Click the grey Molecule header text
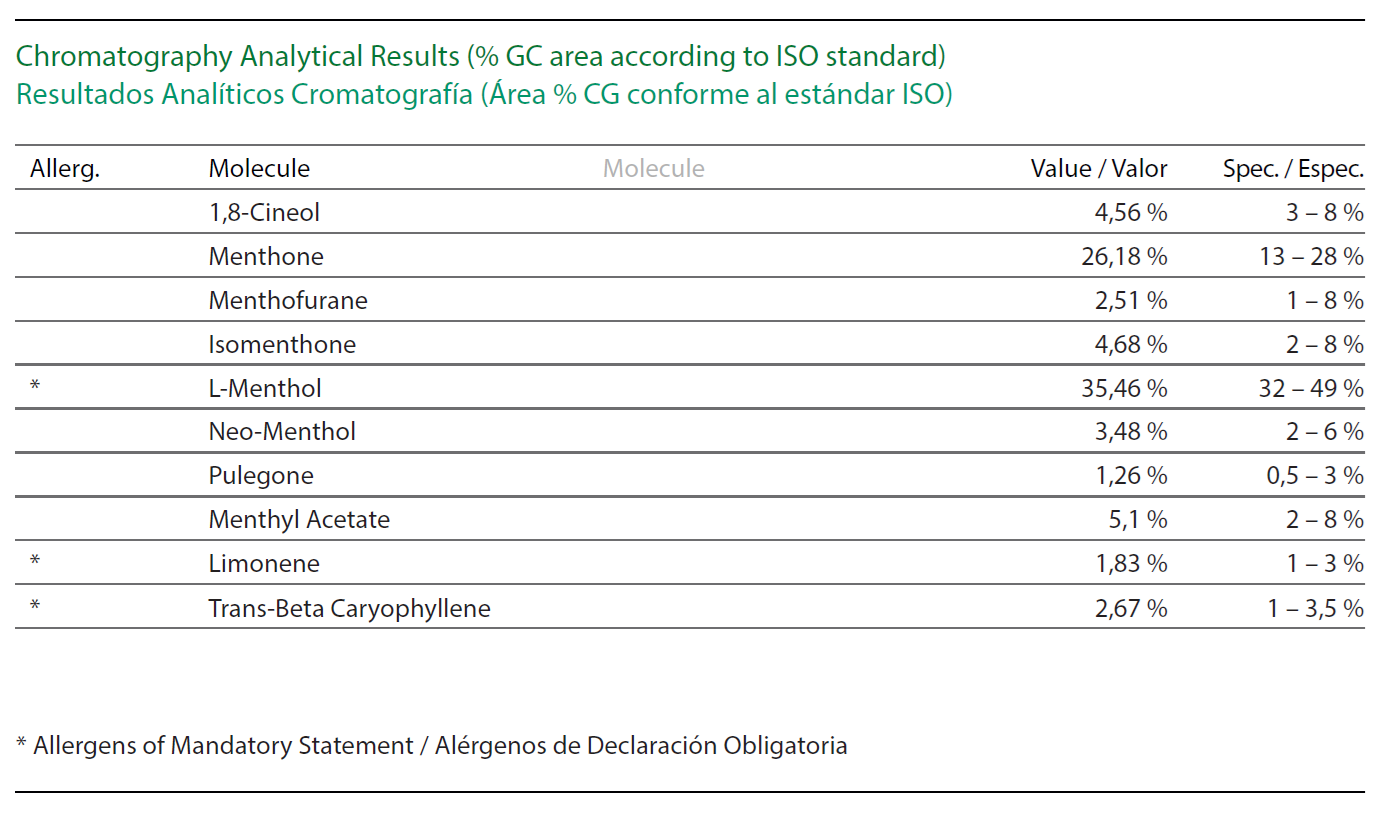 [x=653, y=168]
